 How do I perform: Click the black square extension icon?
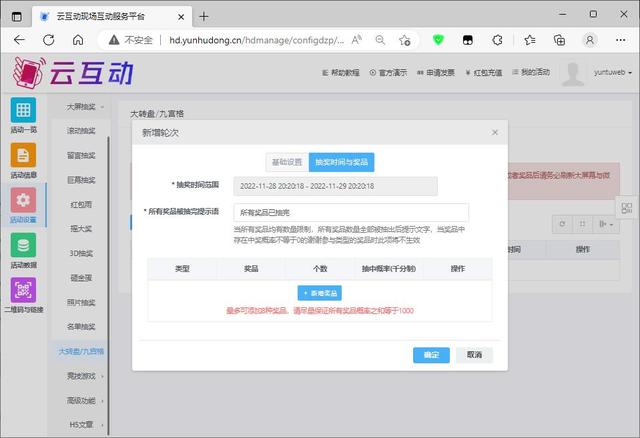(468, 40)
